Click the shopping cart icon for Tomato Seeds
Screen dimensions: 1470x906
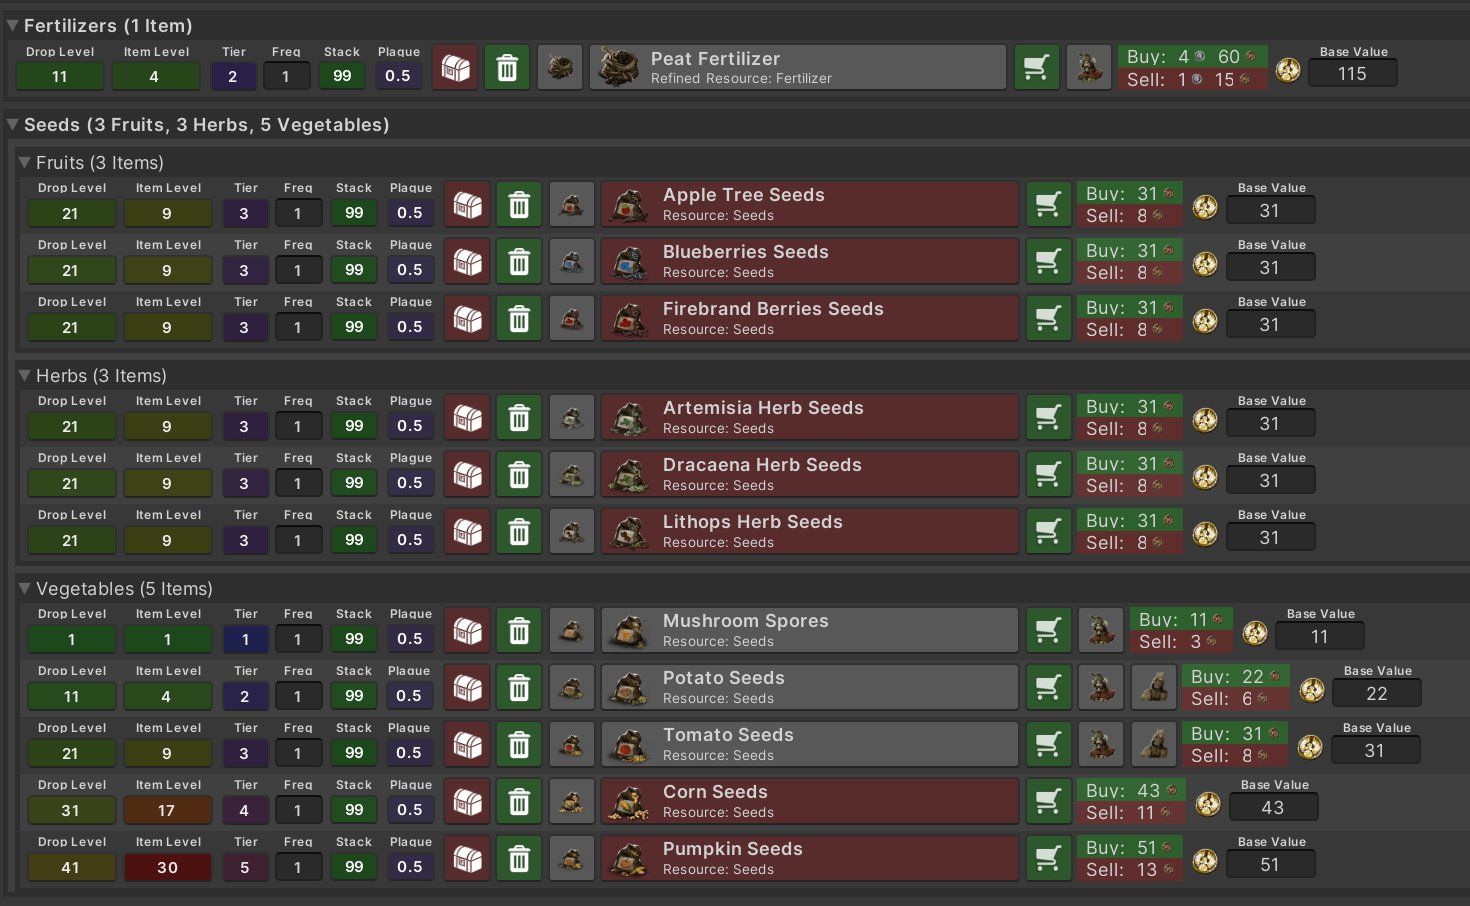coord(1048,745)
